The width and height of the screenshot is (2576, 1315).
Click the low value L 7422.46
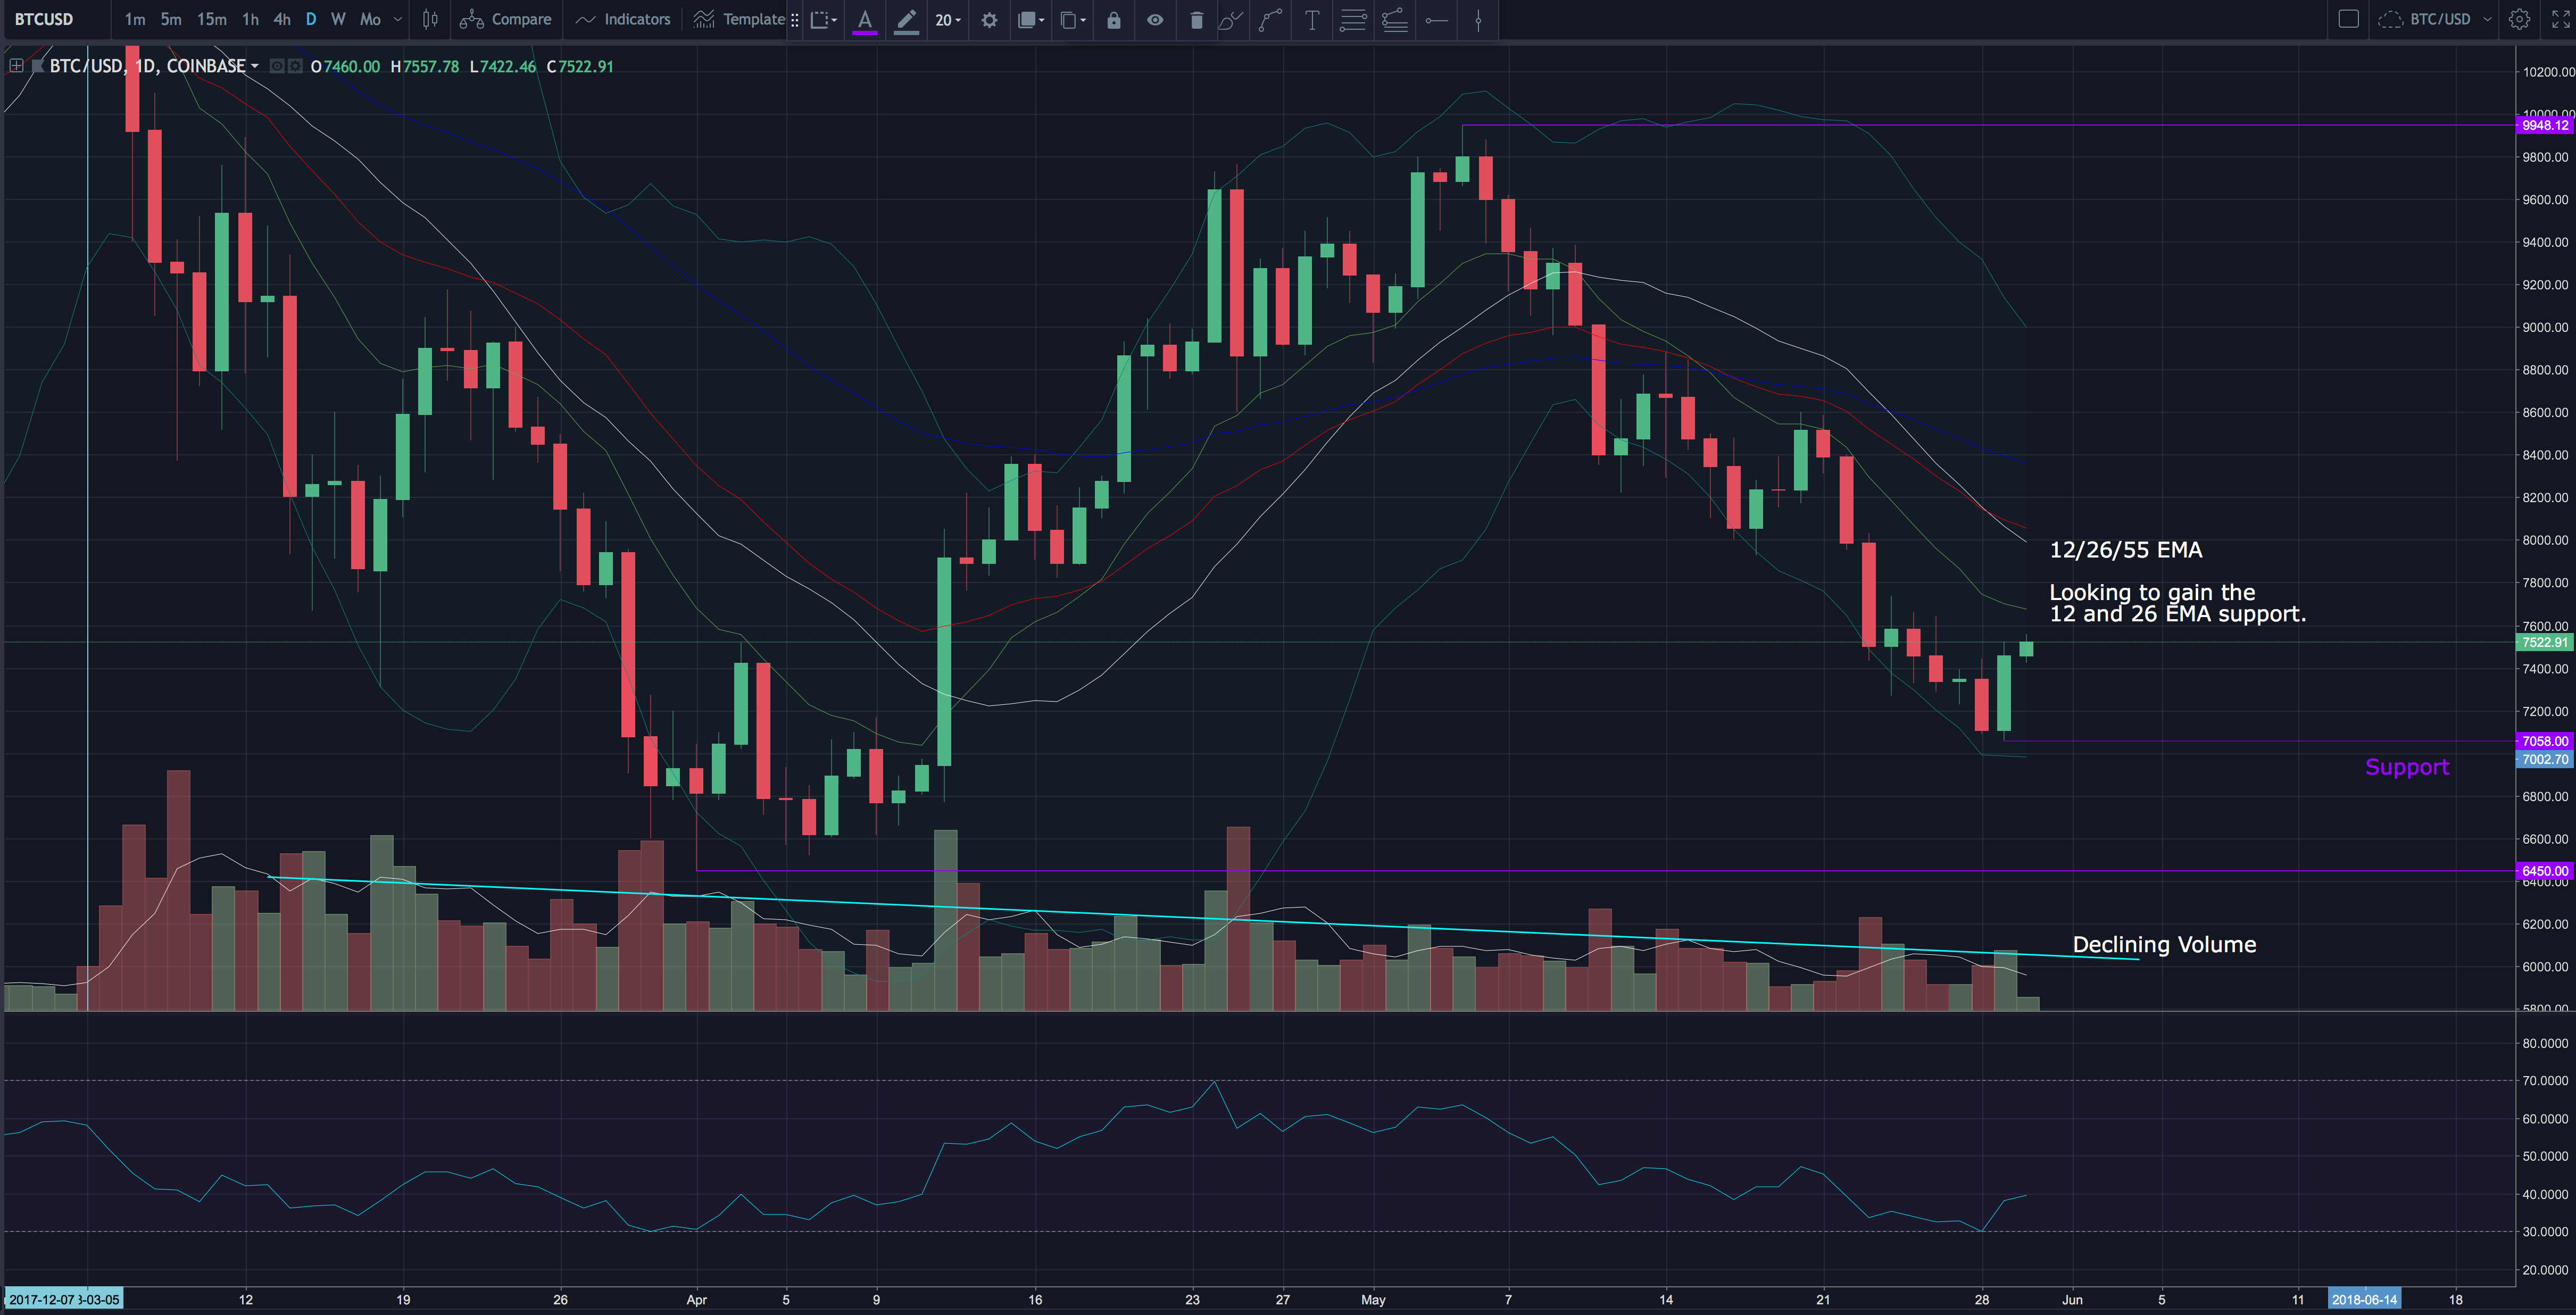503,66
